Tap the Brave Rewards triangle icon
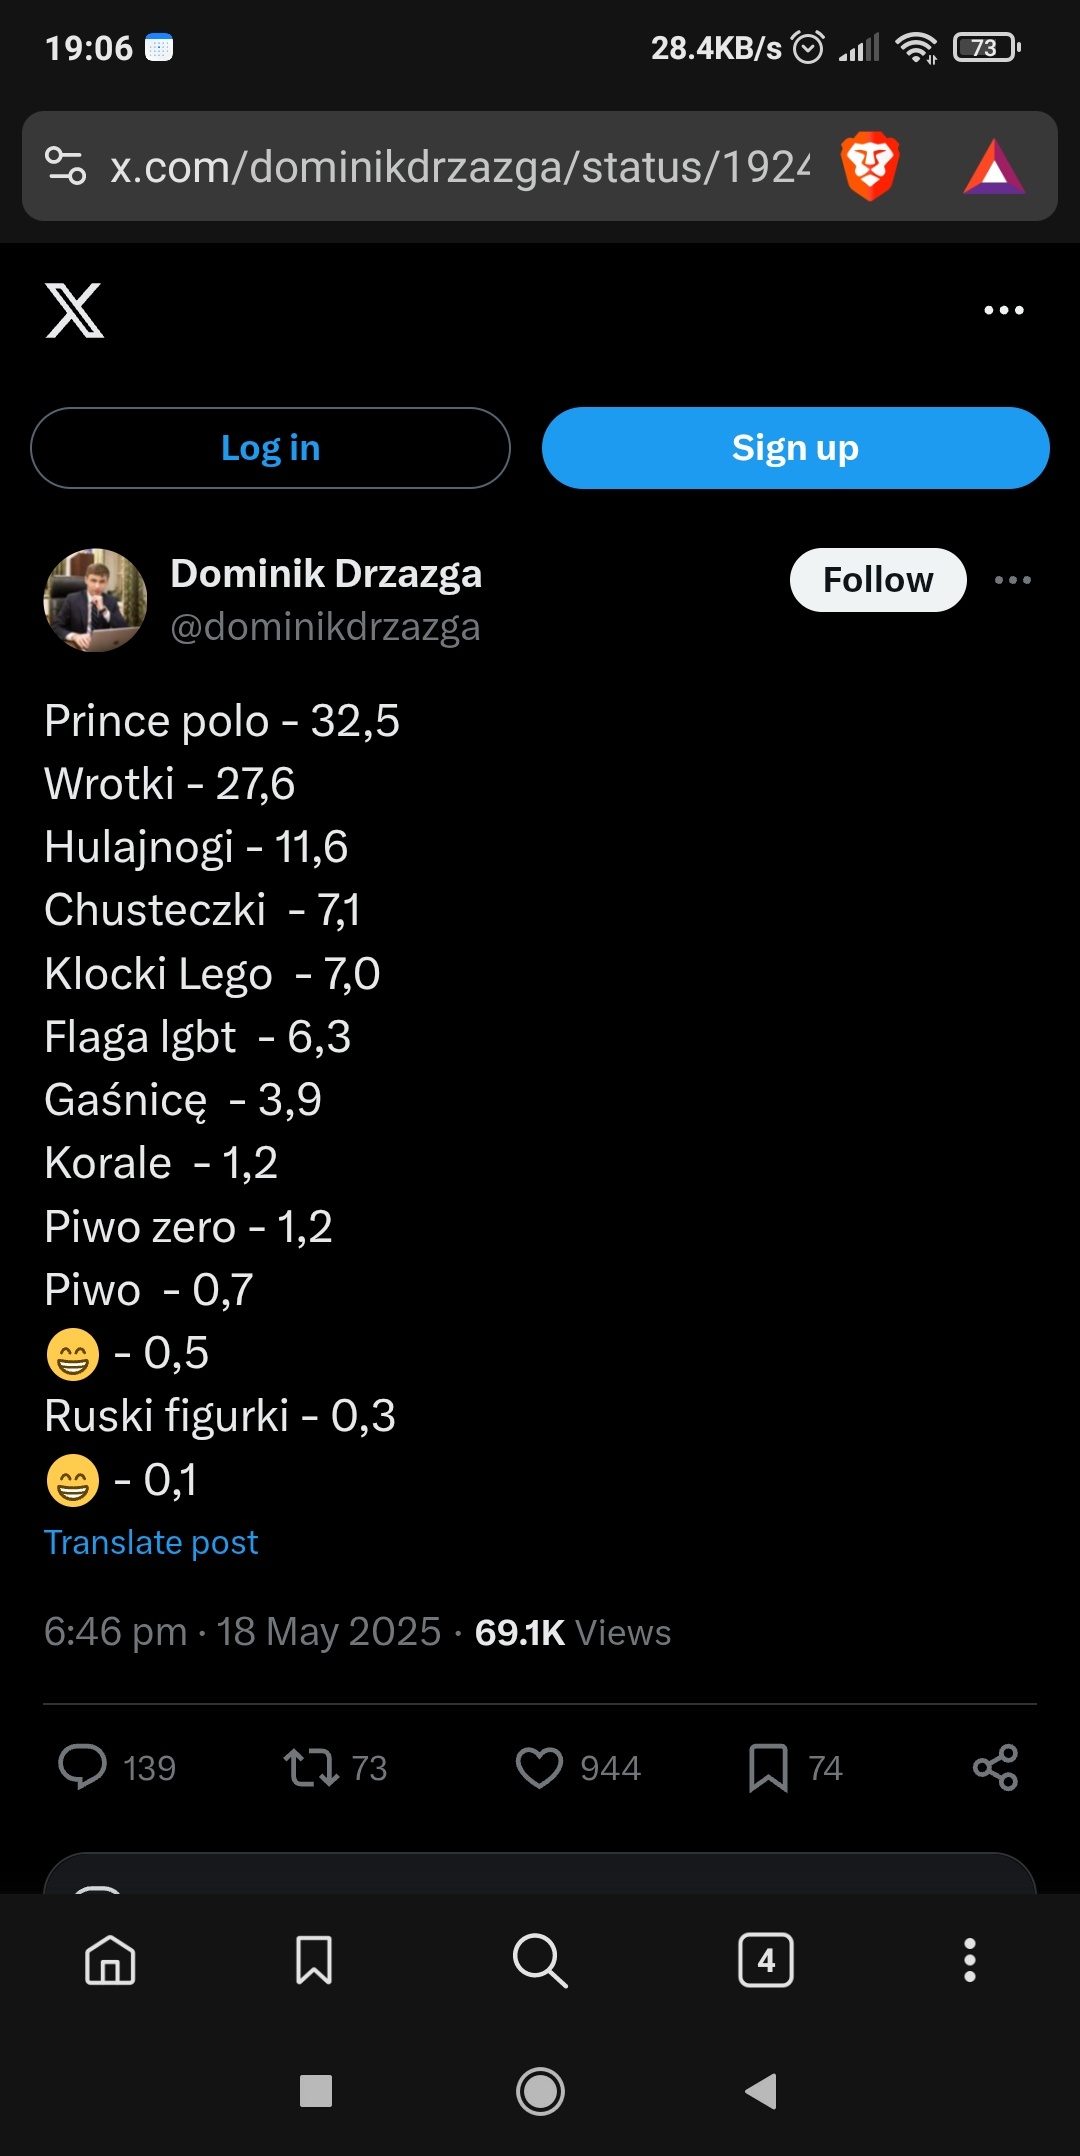 pos(994,167)
